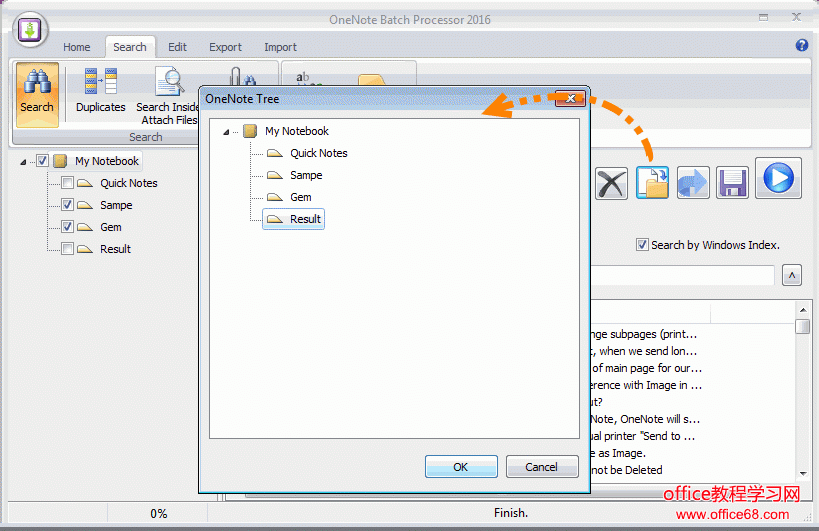
Task: Close the OneNote Tree dialog
Action: coord(570,98)
